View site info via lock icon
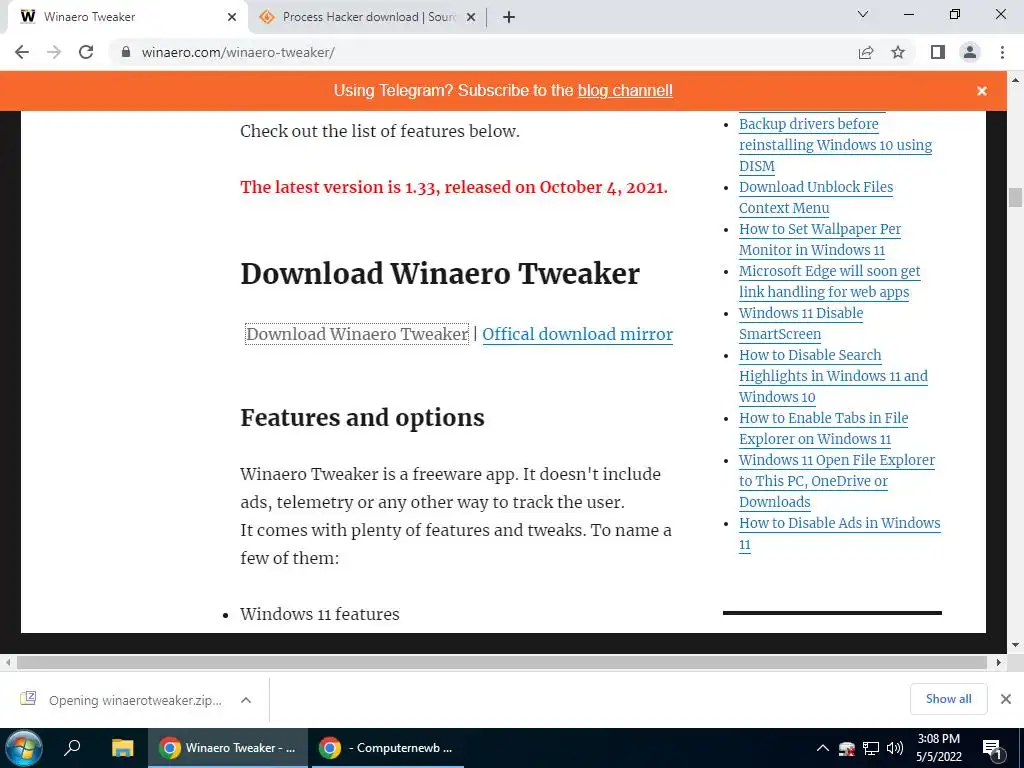Image resolution: width=1024 pixels, height=768 pixels. 126,52
